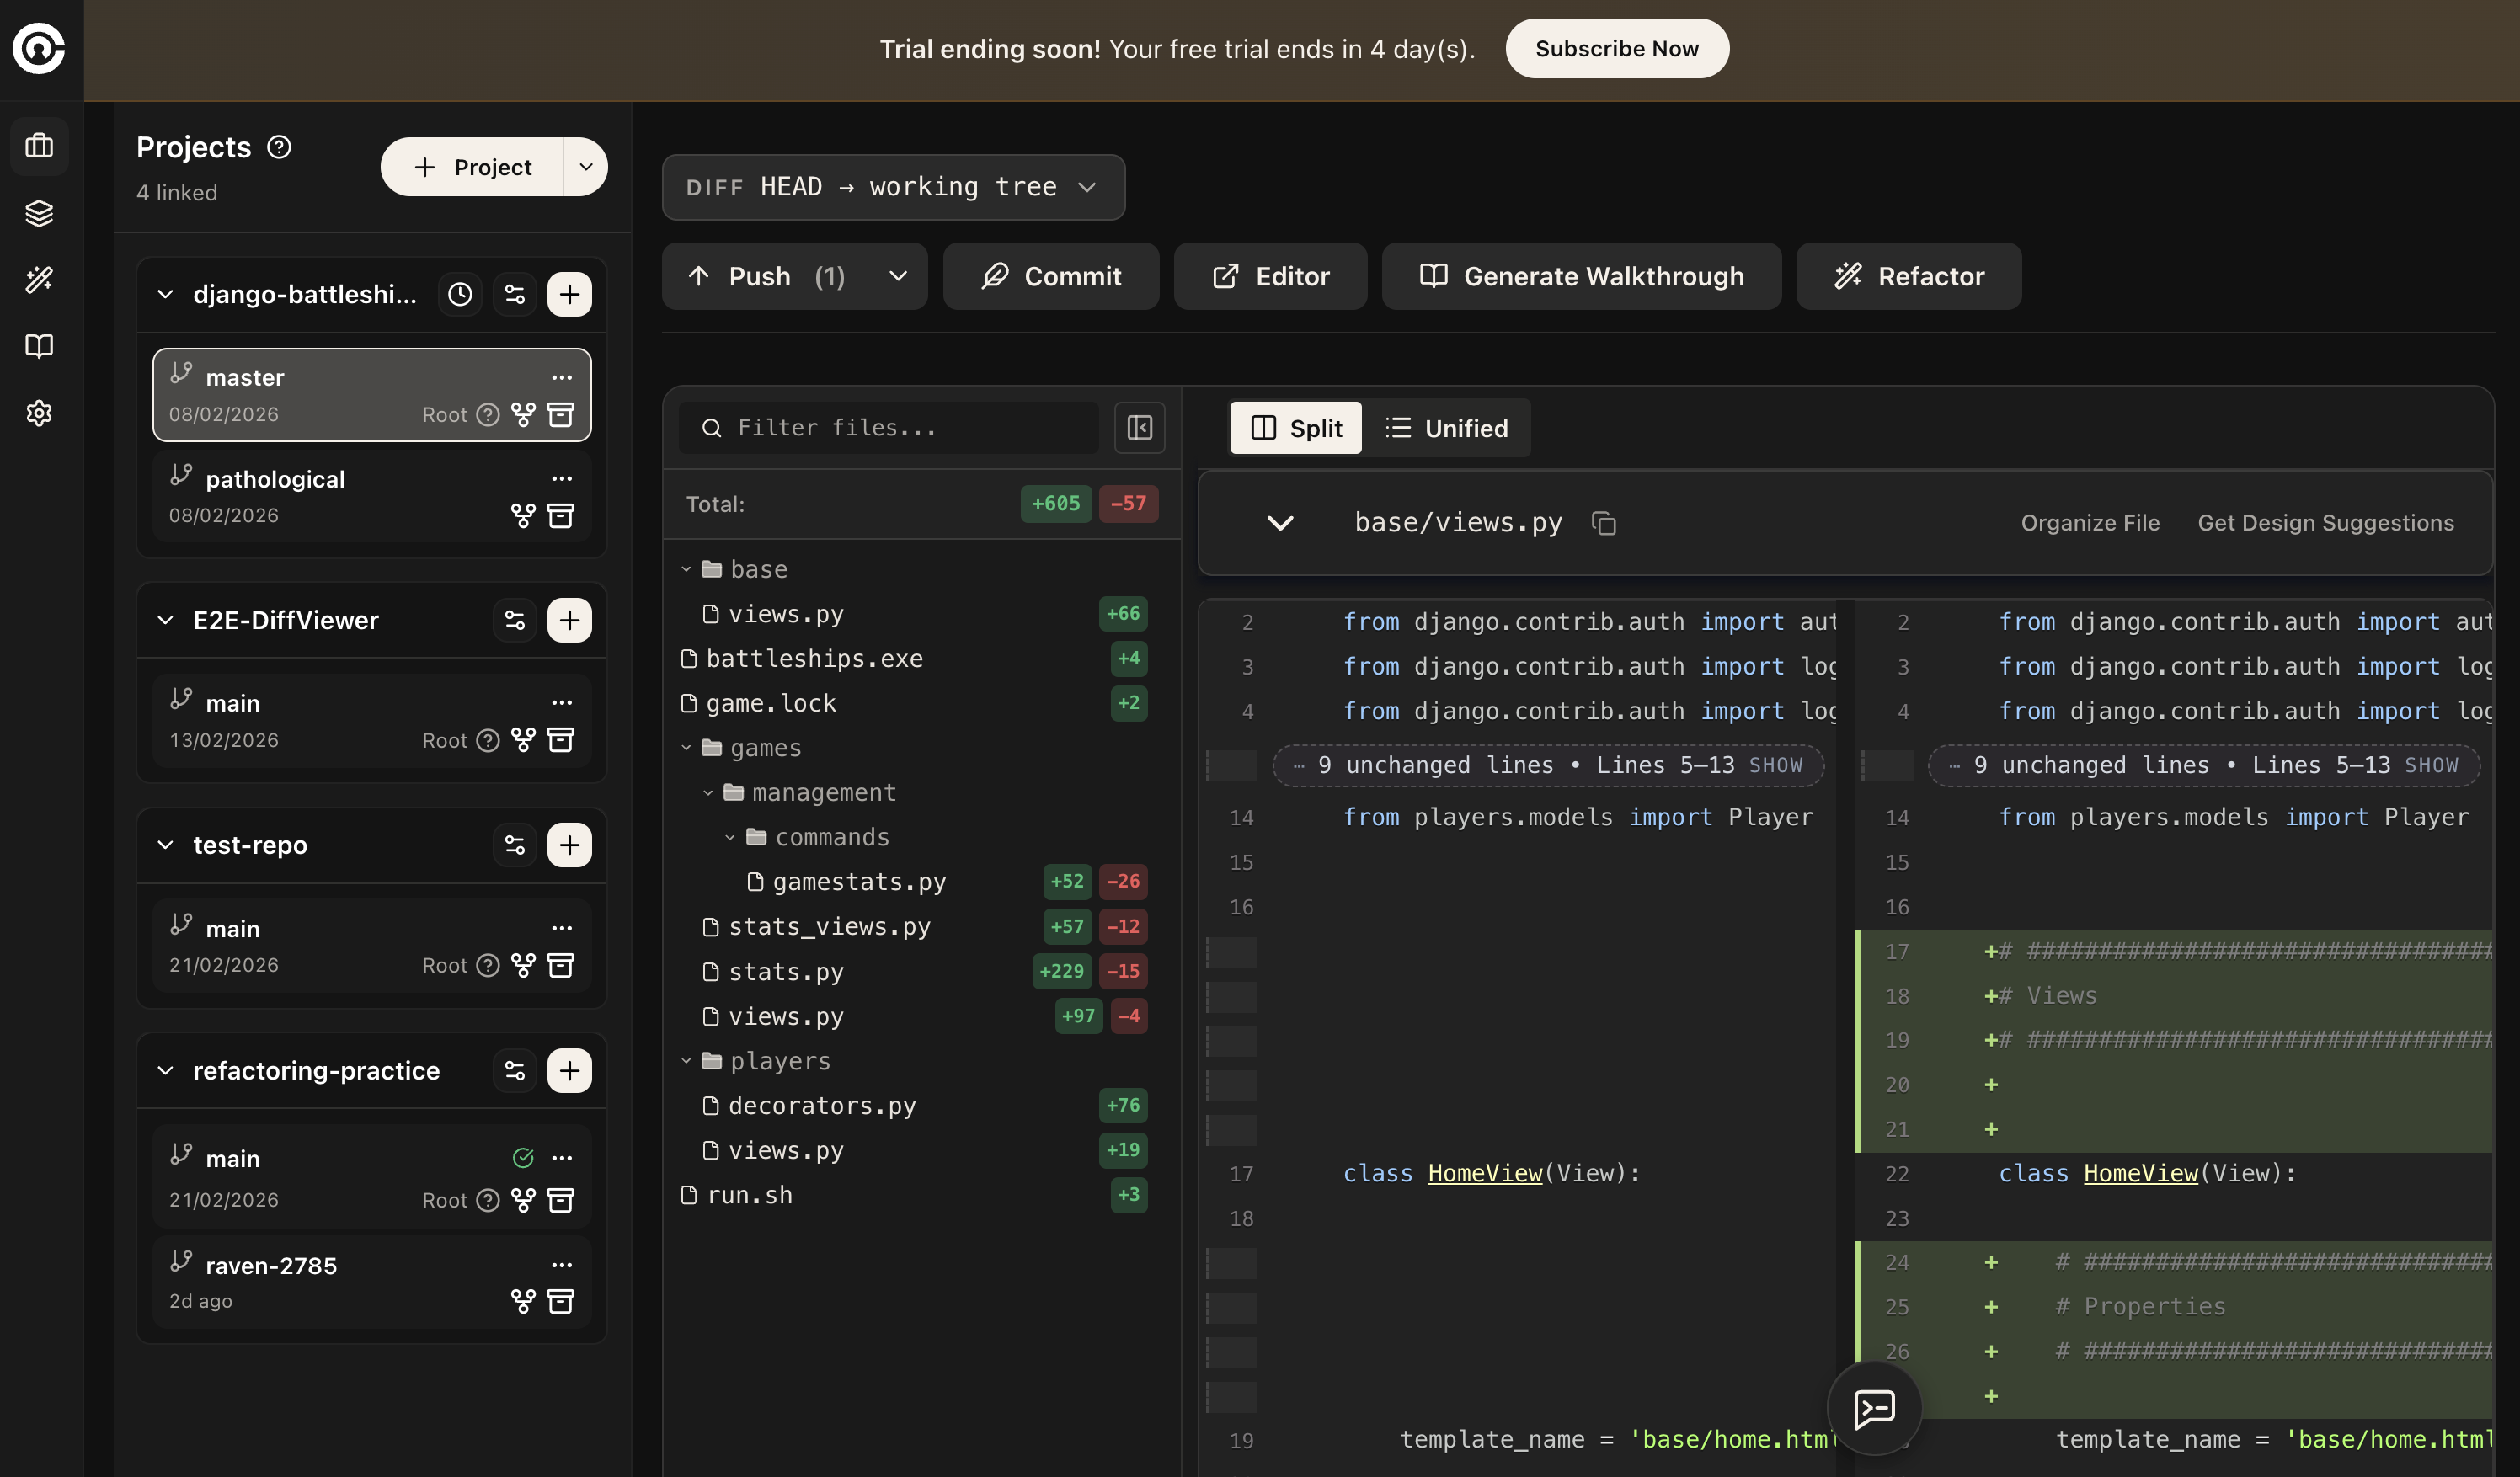Click Generate Walkthrough button
Viewport: 2520px width, 1477px height.
pyautogui.click(x=1581, y=276)
